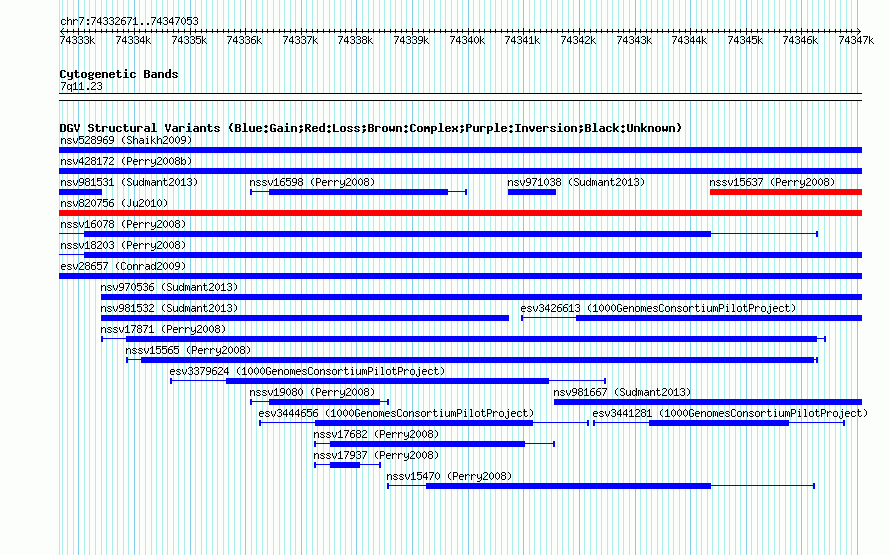Click the blue bar under nsv981532
Viewport: 890px width, 555px height.
pyautogui.click(x=305, y=318)
